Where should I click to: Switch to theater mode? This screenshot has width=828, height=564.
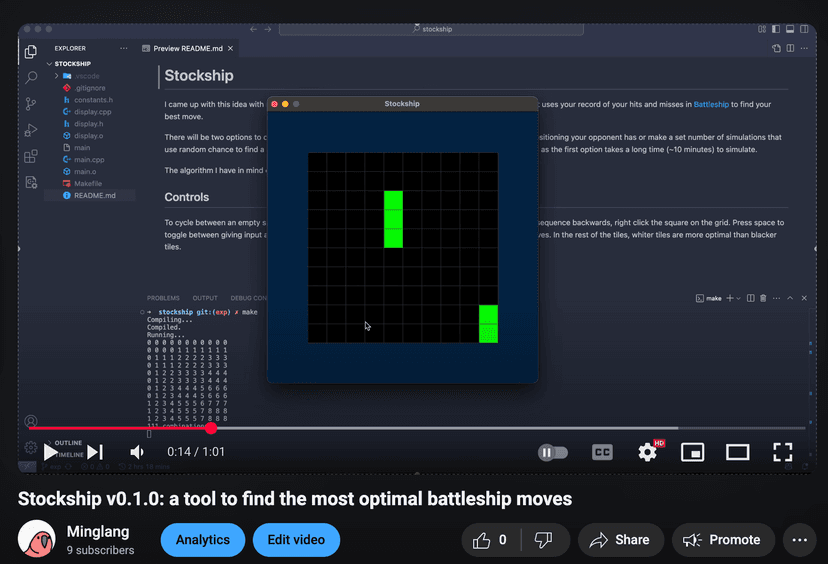tap(737, 452)
